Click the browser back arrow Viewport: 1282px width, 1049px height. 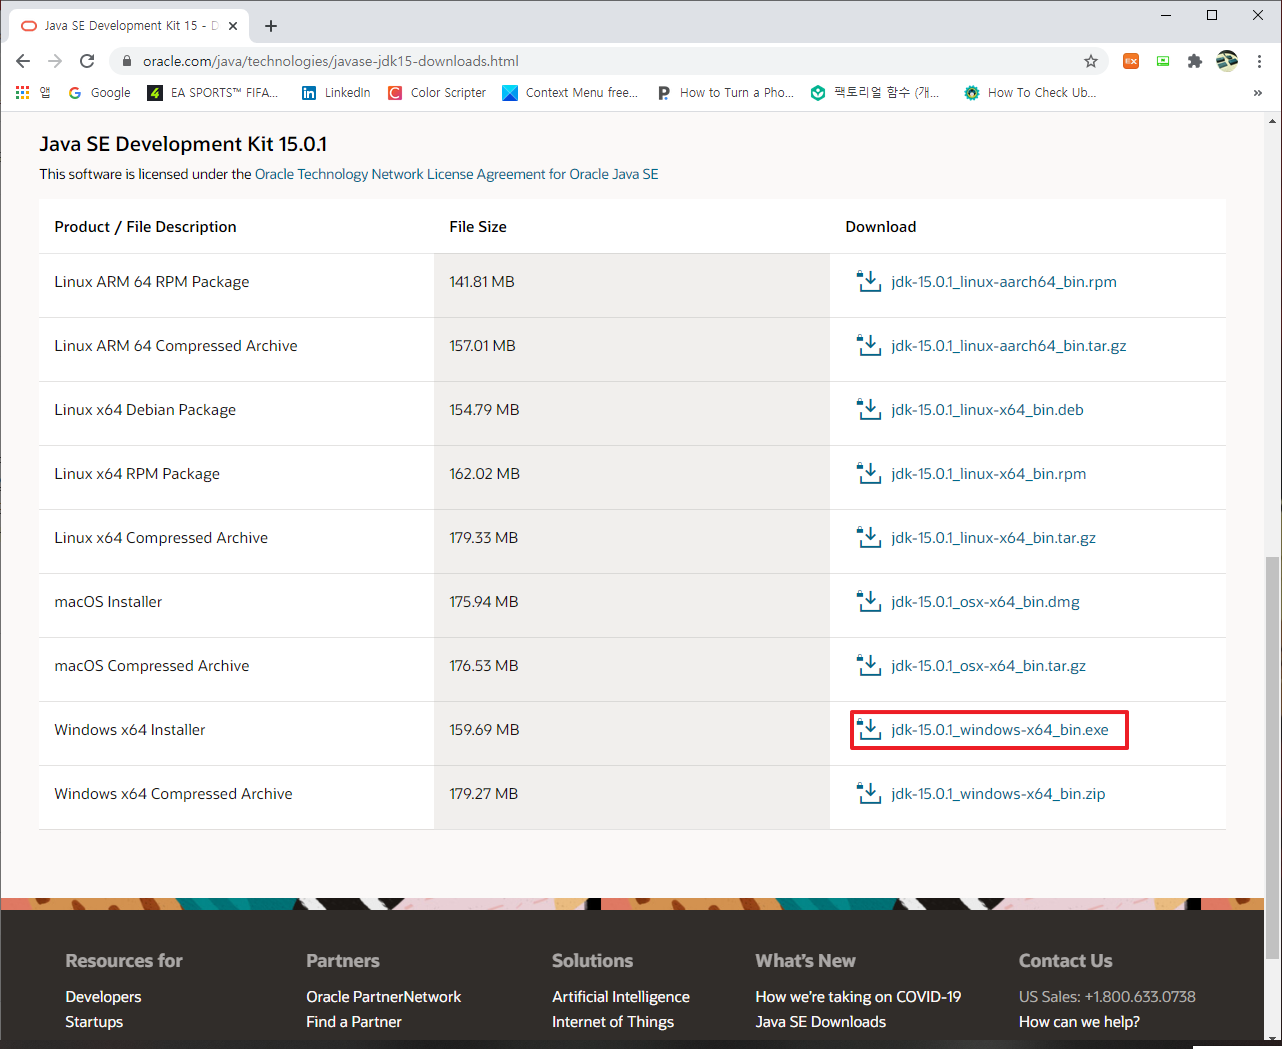pyautogui.click(x=23, y=61)
